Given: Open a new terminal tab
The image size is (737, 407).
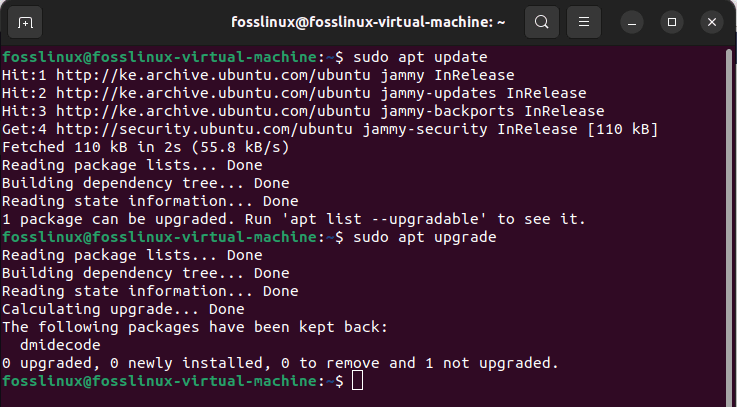Looking at the screenshot, I should coord(25,21).
